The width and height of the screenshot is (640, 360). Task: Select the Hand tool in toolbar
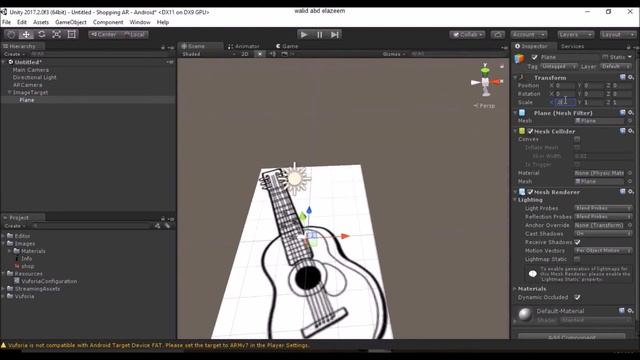coord(11,35)
